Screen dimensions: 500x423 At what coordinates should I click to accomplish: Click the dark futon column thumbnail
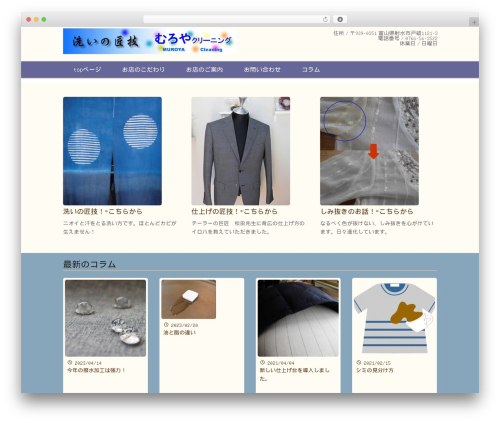[298, 318]
